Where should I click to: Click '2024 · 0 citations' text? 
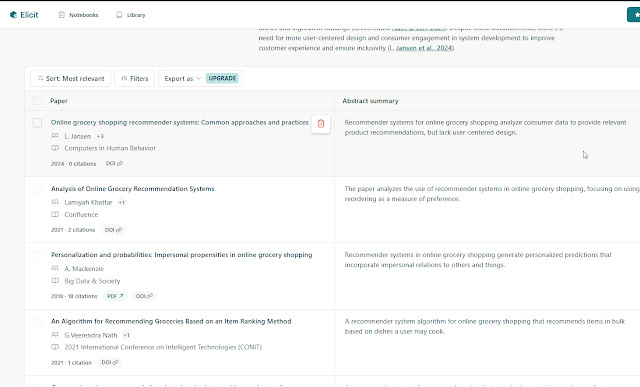pos(73,164)
